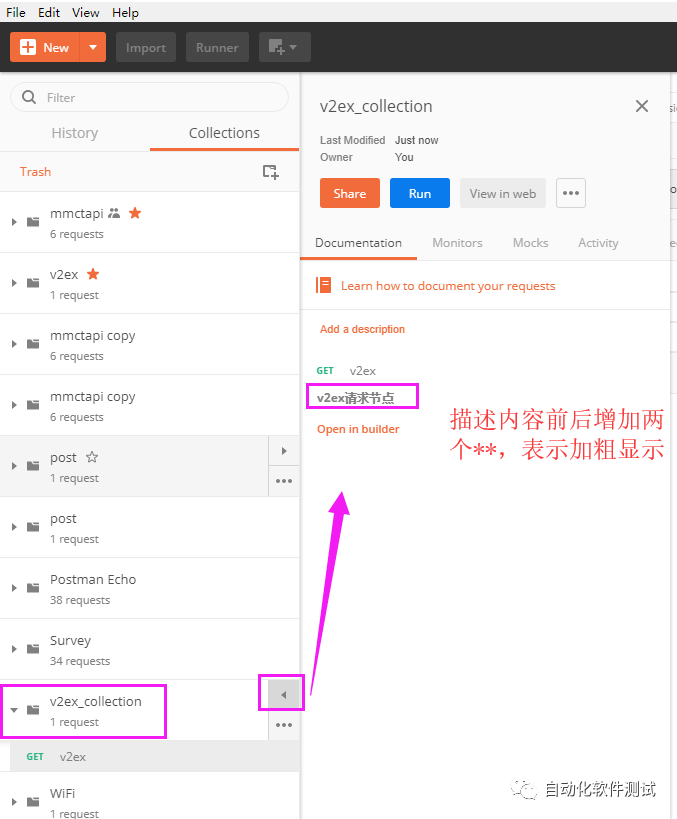Select the Survey collection name
This screenshot has height=819, width=677.
point(71,640)
